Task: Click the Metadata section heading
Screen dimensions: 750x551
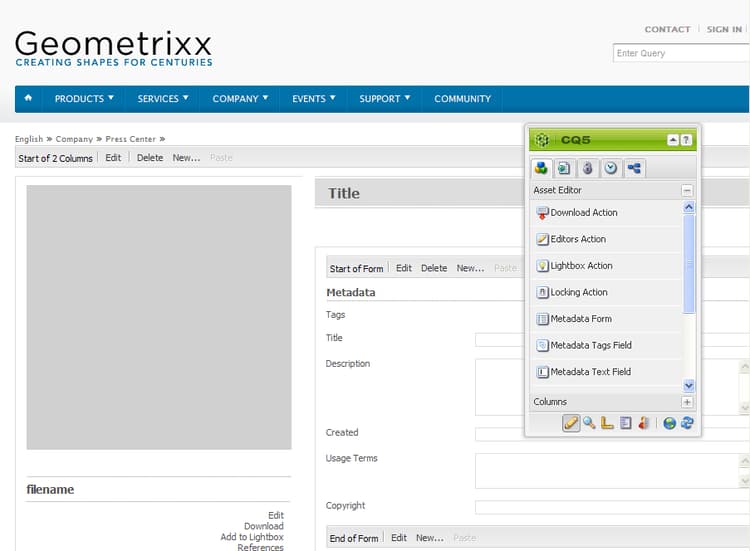Action: coord(351,292)
